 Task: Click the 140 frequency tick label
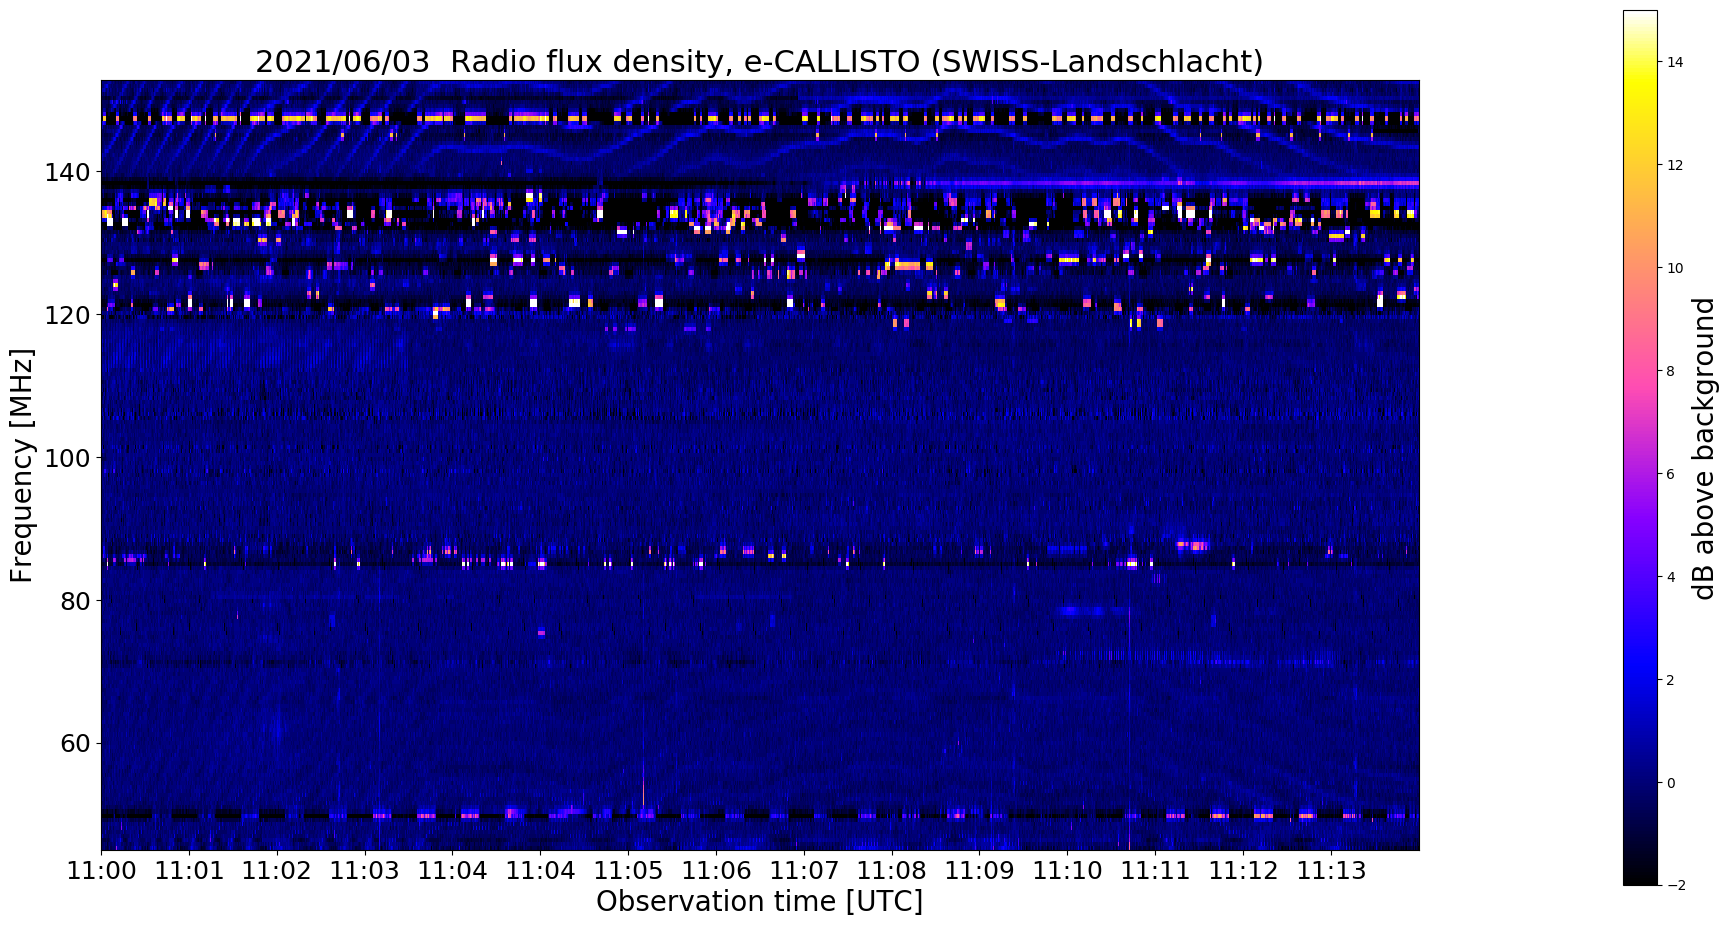click(x=68, y=173)
